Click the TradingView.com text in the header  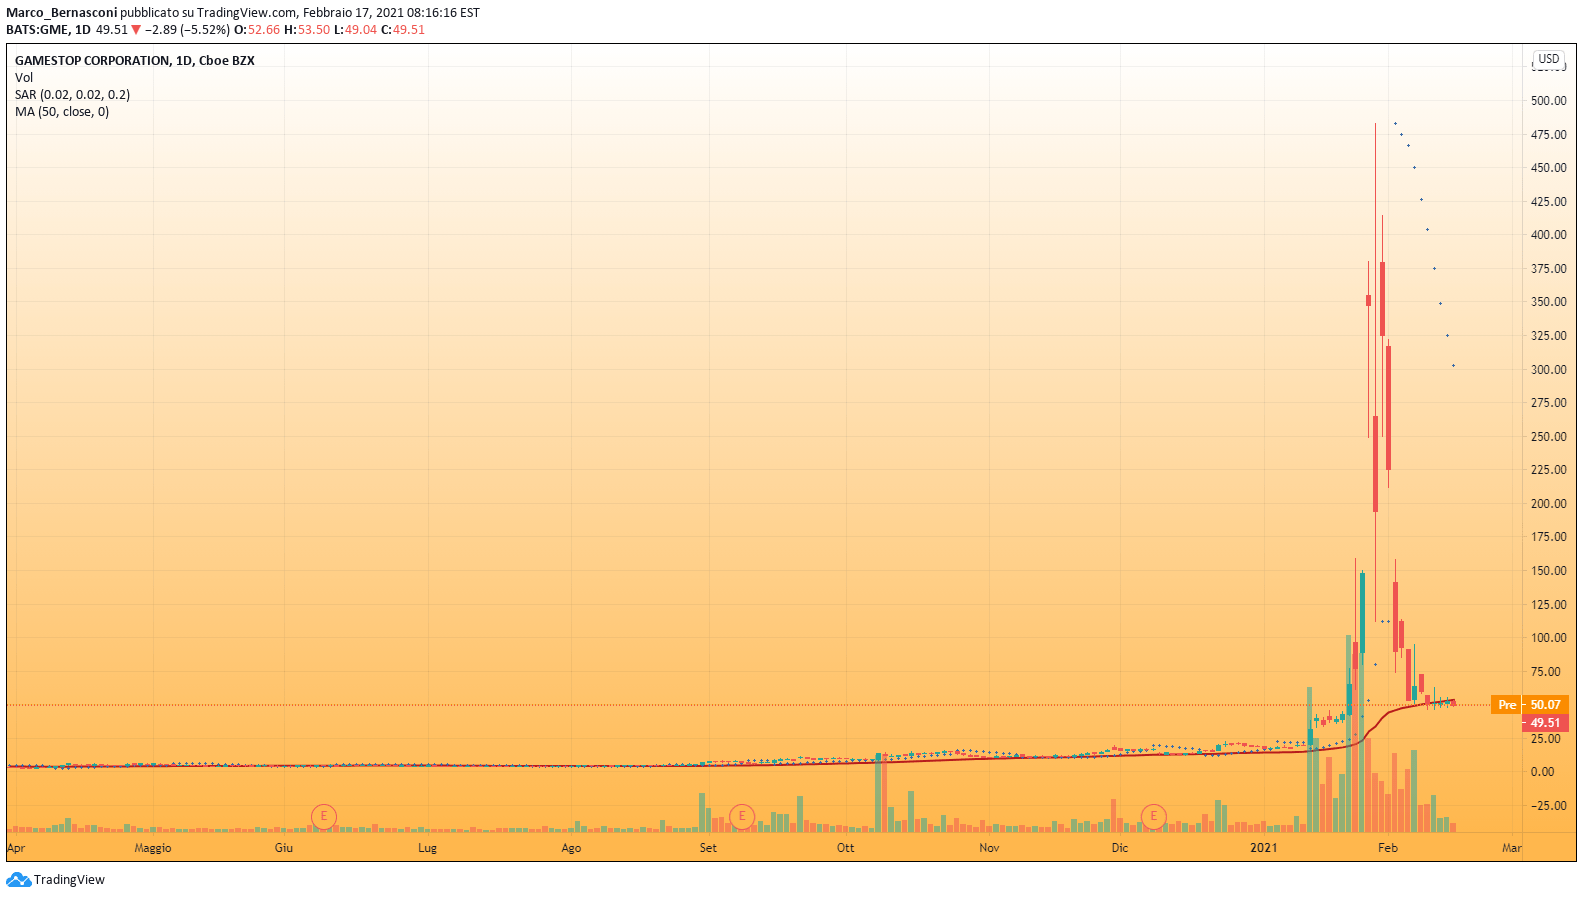(x=247, y=13)
